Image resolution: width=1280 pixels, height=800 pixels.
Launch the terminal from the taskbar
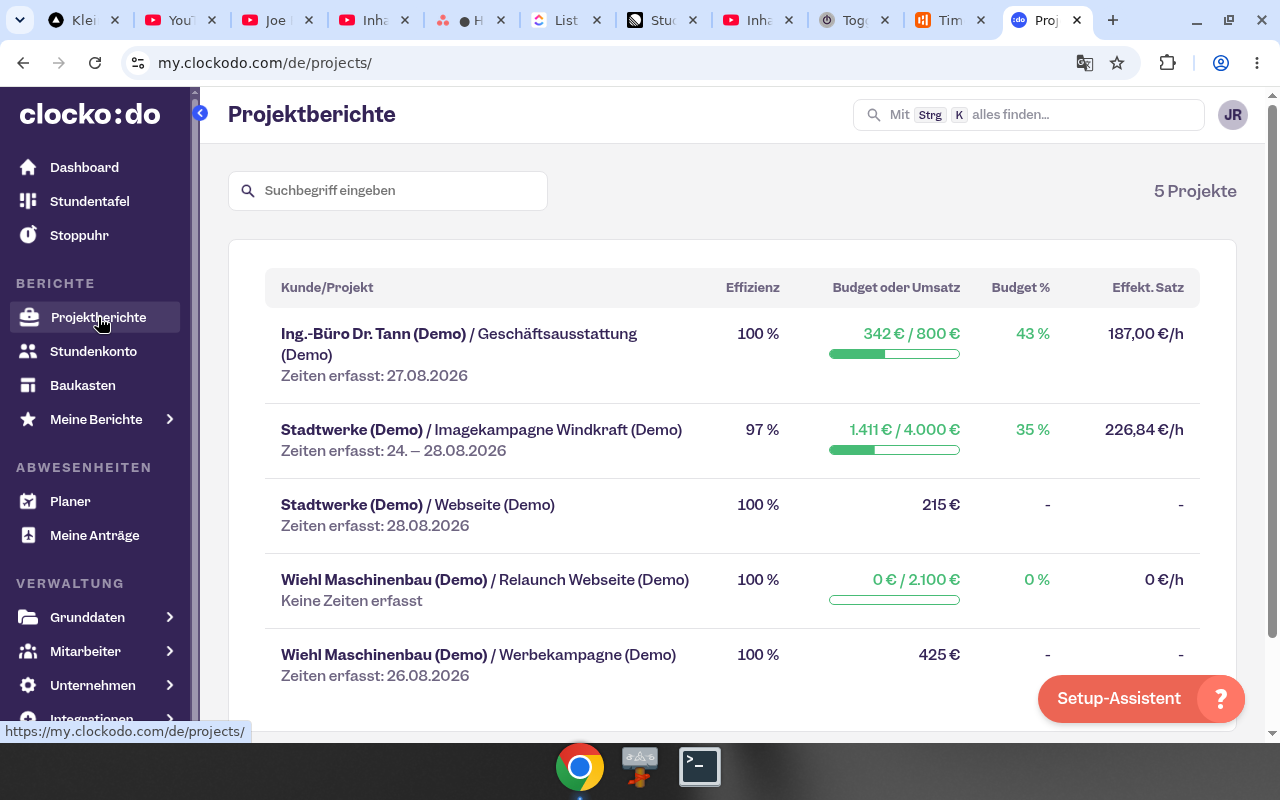point(700,767)
